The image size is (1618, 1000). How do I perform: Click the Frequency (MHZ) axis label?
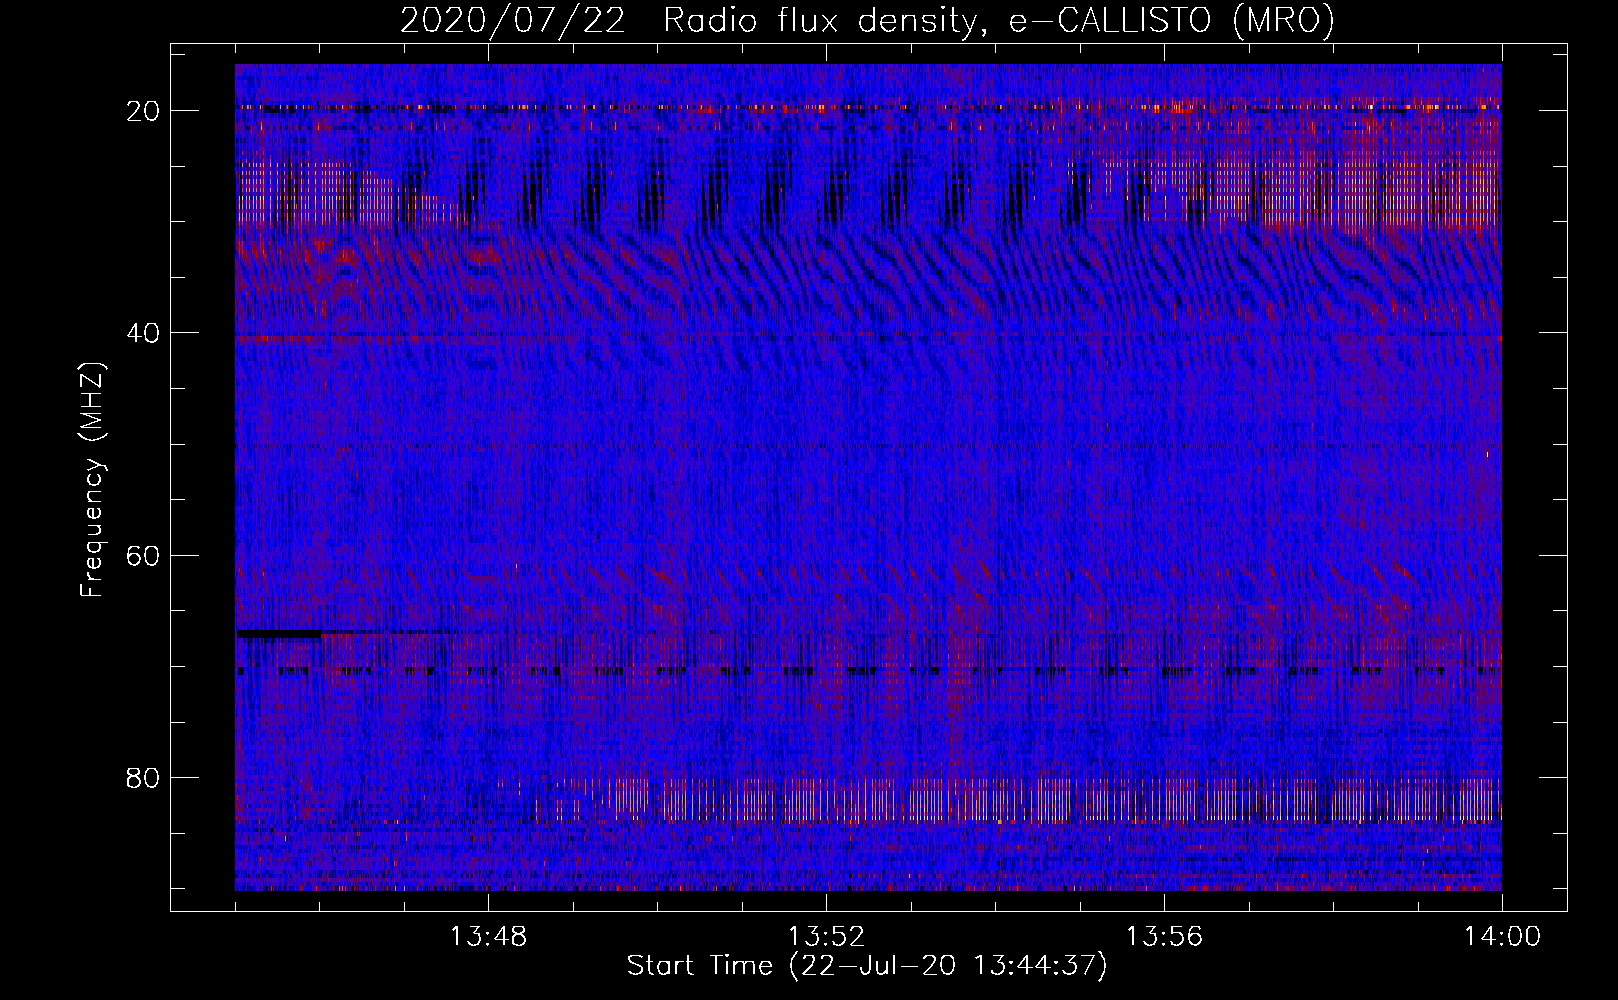(92, 480)
